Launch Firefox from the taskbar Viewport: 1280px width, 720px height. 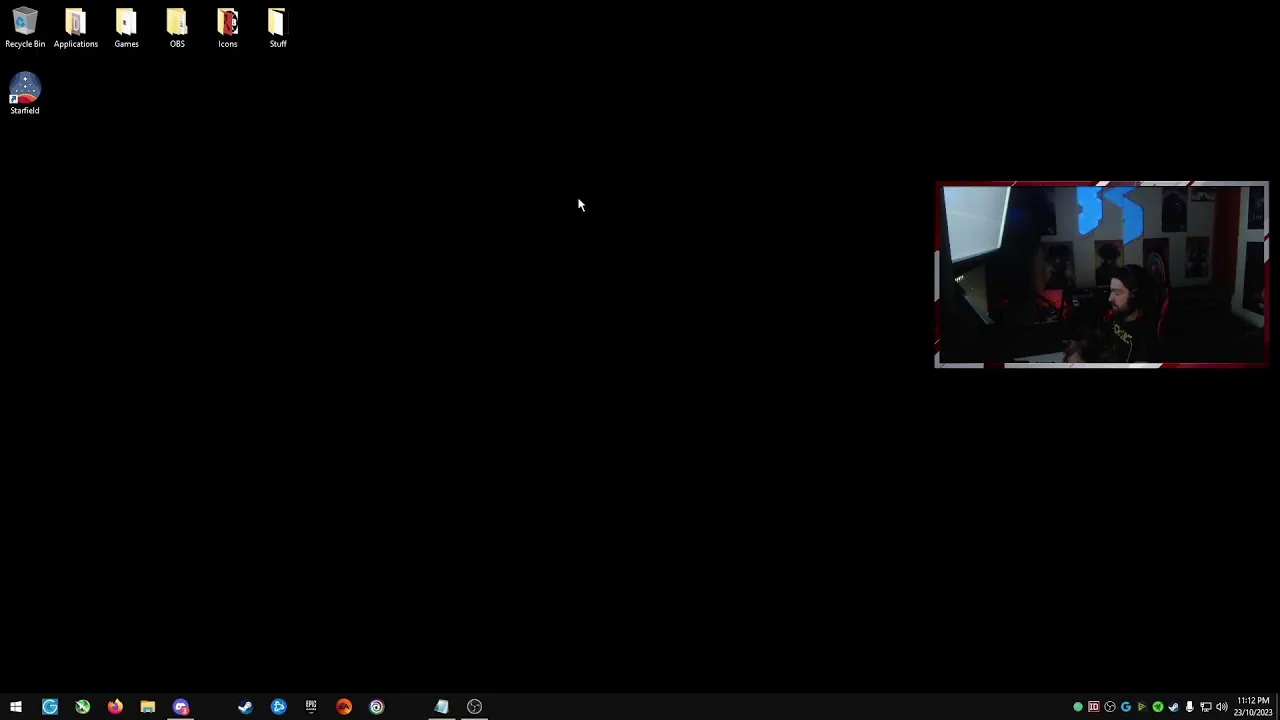click(x=115, y=707)
